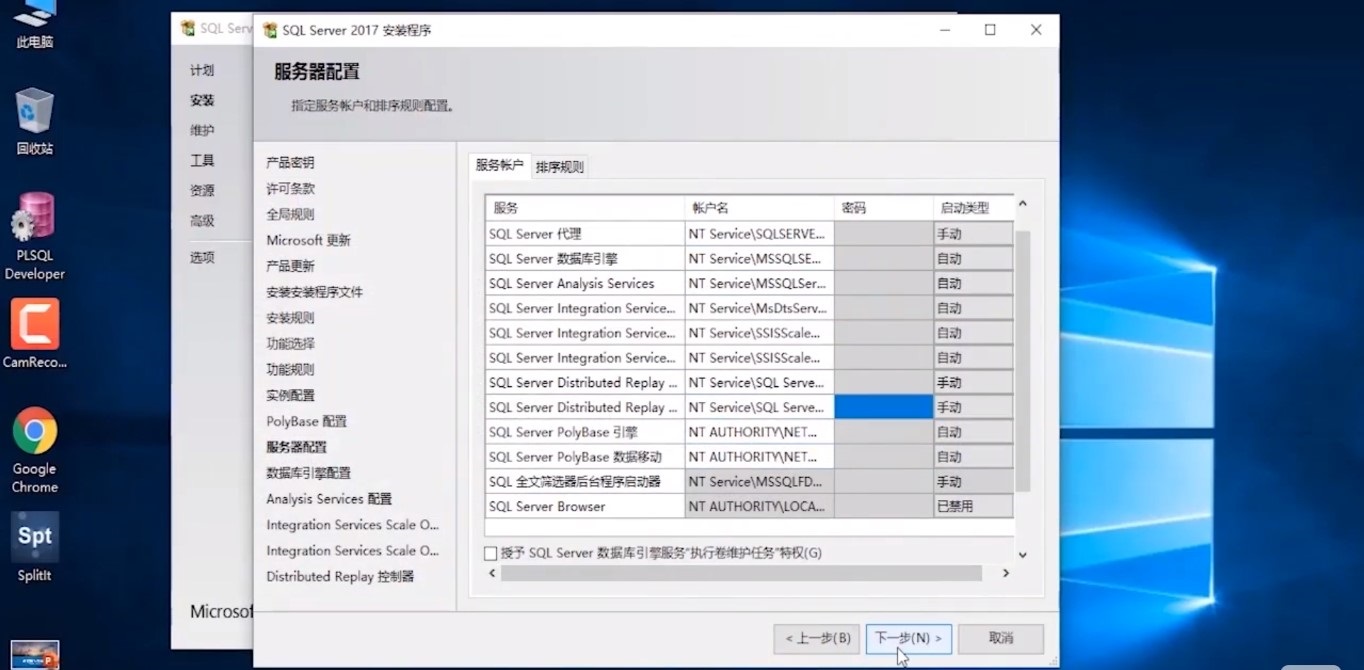Click the 产品更新 step
1364x670 pixels.
290,266
